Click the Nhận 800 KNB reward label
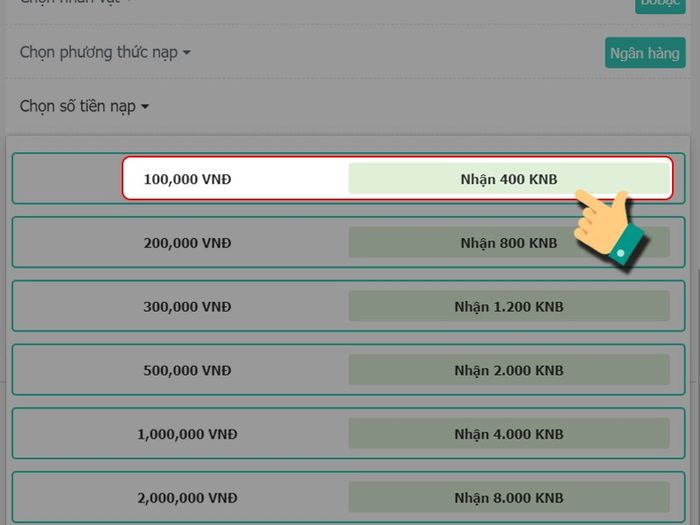Screen dimensions: 700x525 509,242
